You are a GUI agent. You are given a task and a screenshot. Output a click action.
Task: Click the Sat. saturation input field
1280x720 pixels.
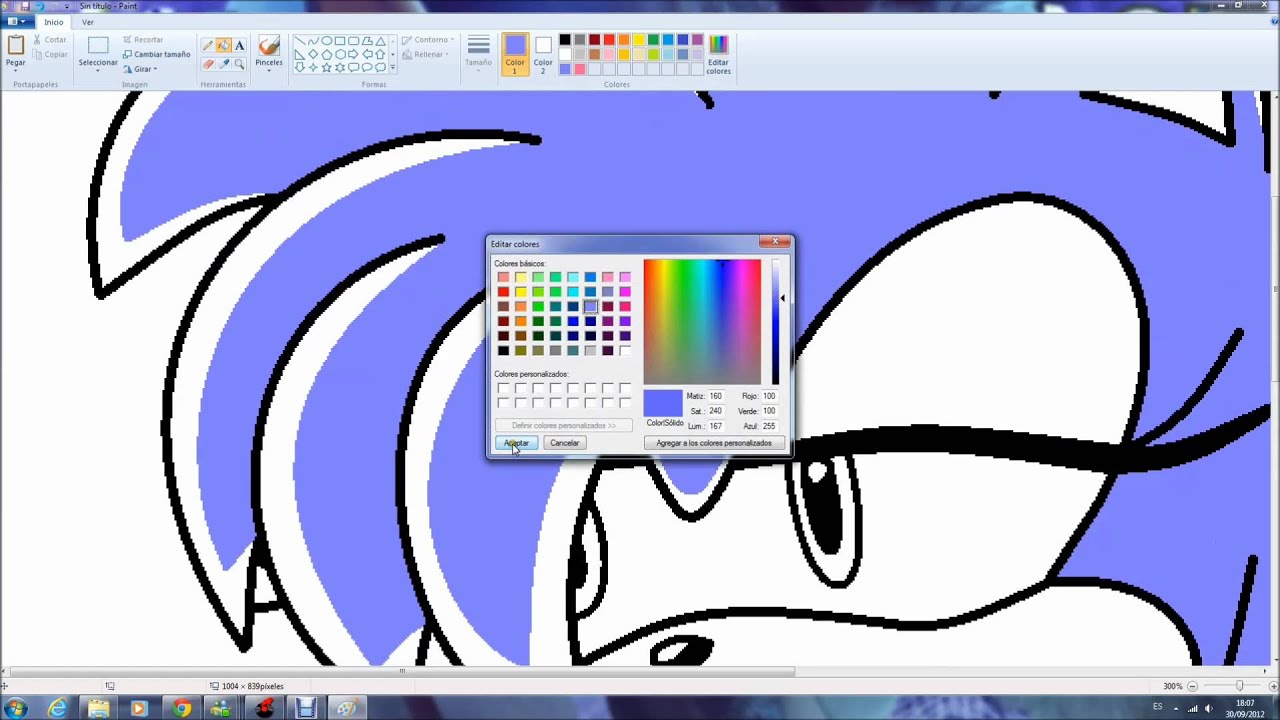[716, 411]
